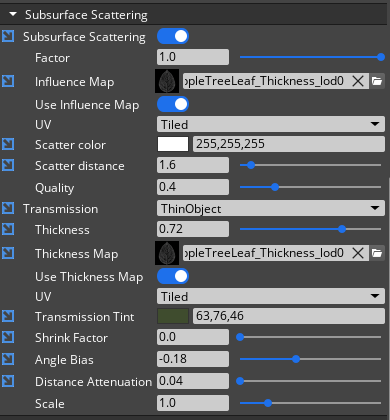Click the Scatter color value 255,255,255
The image size is (390, 420).
[289, 144]
